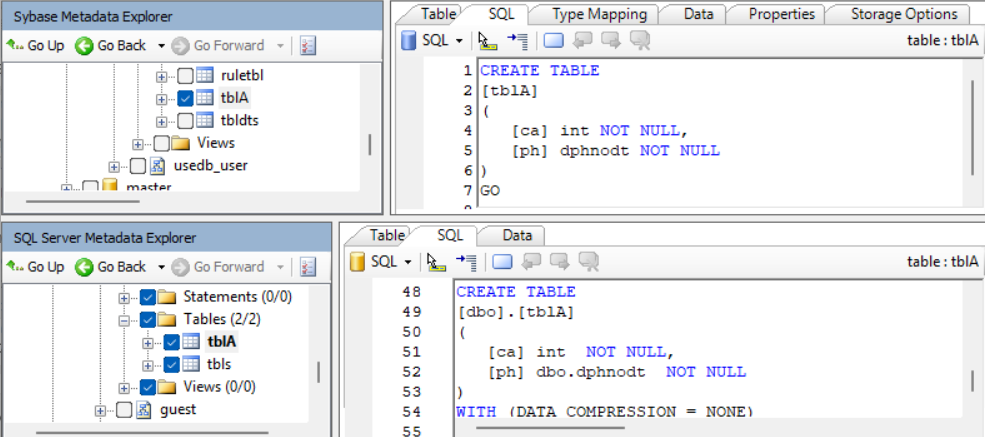The width and height of the screenshot is (985, 437).
Task: Click clear bookmarks icon in SQL Server SQL toolbar
Action: point(588,261)
